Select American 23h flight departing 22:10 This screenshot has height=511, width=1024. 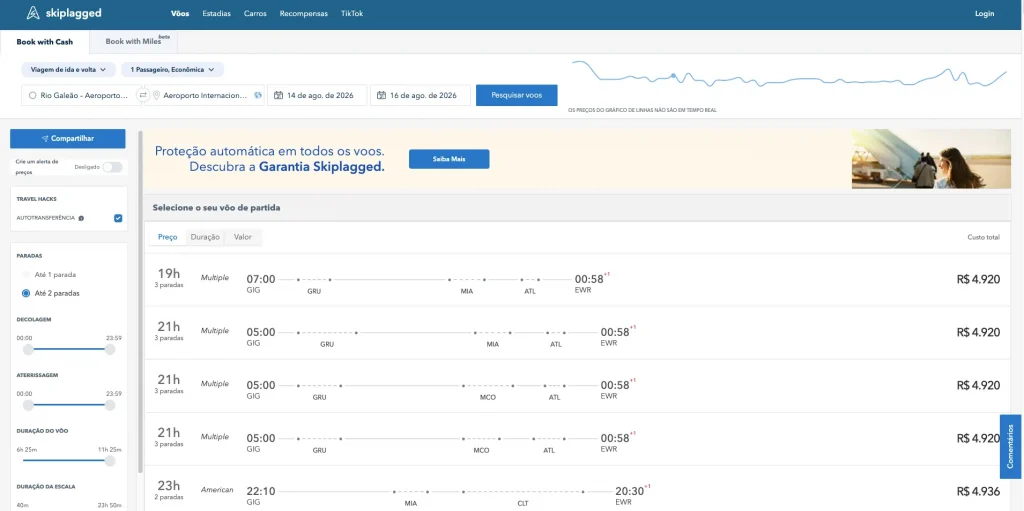pos(578,489)
